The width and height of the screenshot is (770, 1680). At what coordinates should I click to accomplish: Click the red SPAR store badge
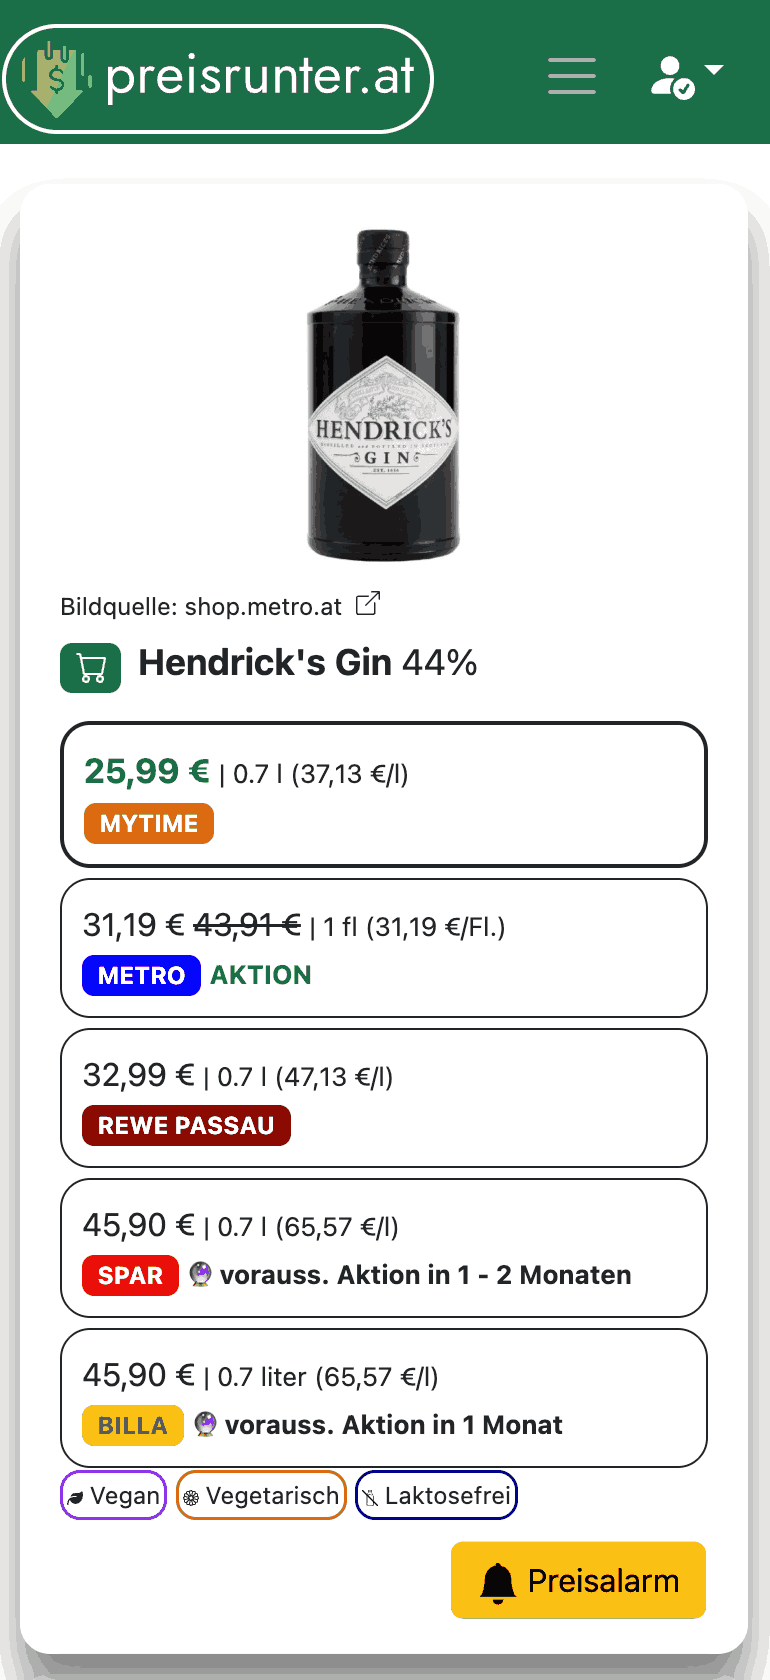point(130,1275)
